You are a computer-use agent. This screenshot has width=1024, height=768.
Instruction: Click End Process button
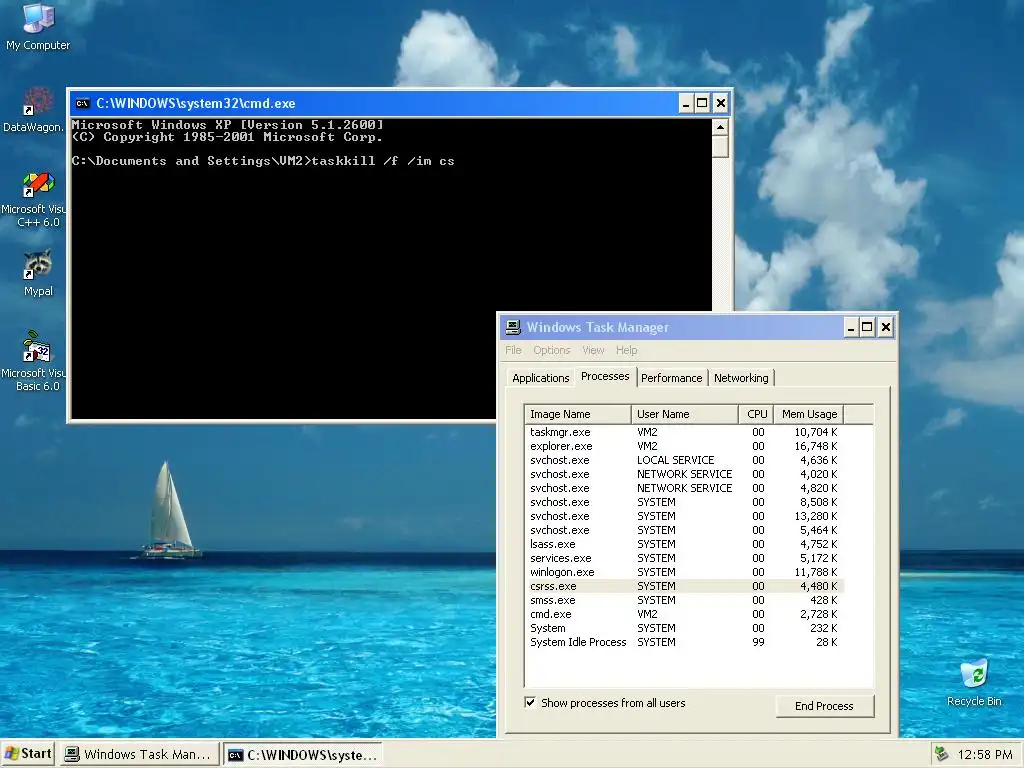click(x=824, y=706)
